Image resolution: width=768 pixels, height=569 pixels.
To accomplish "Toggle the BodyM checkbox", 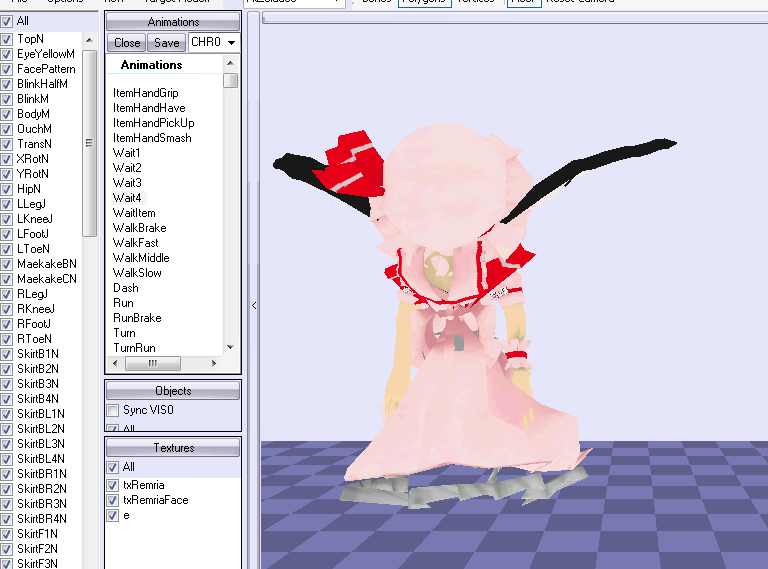I will (6, 114).
